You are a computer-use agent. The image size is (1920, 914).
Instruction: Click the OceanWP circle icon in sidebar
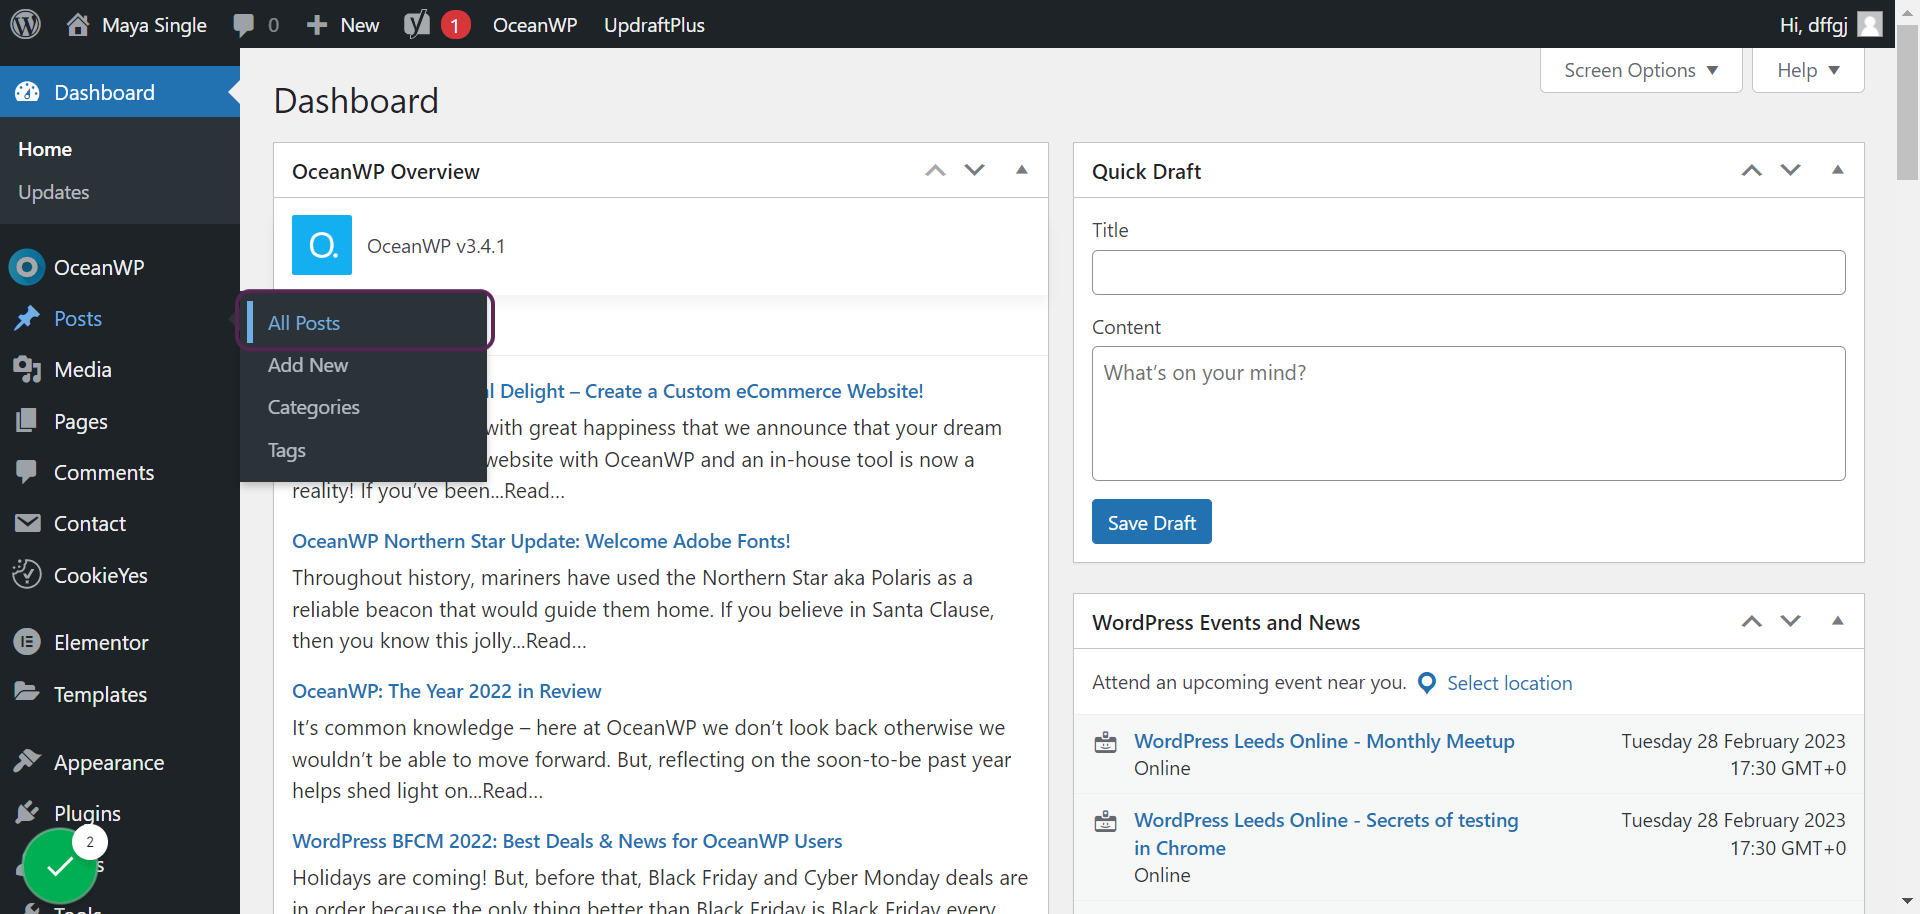coord(27,267)
